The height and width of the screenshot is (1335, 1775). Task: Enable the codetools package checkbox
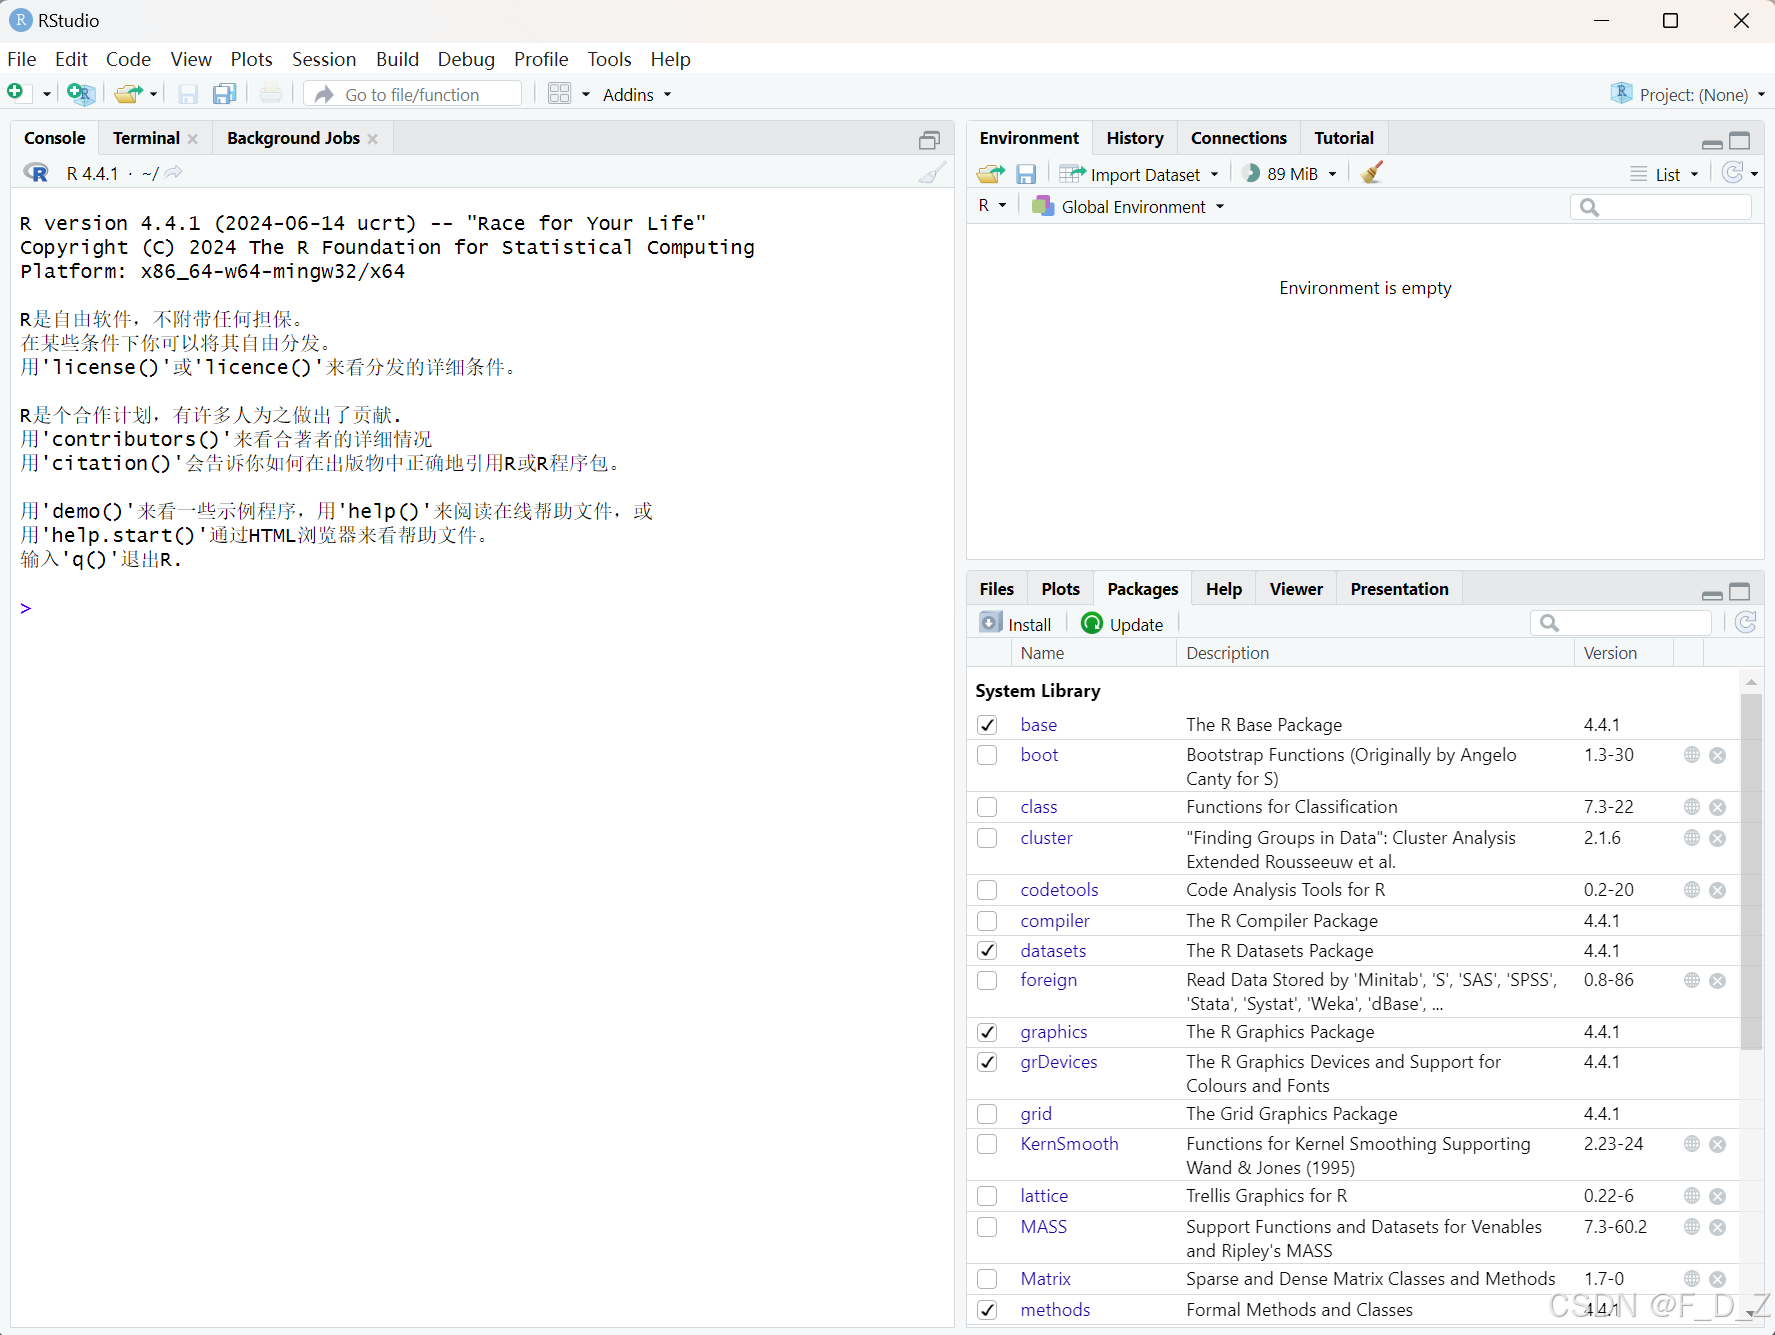pyautogui.click(x=988, y=890)
